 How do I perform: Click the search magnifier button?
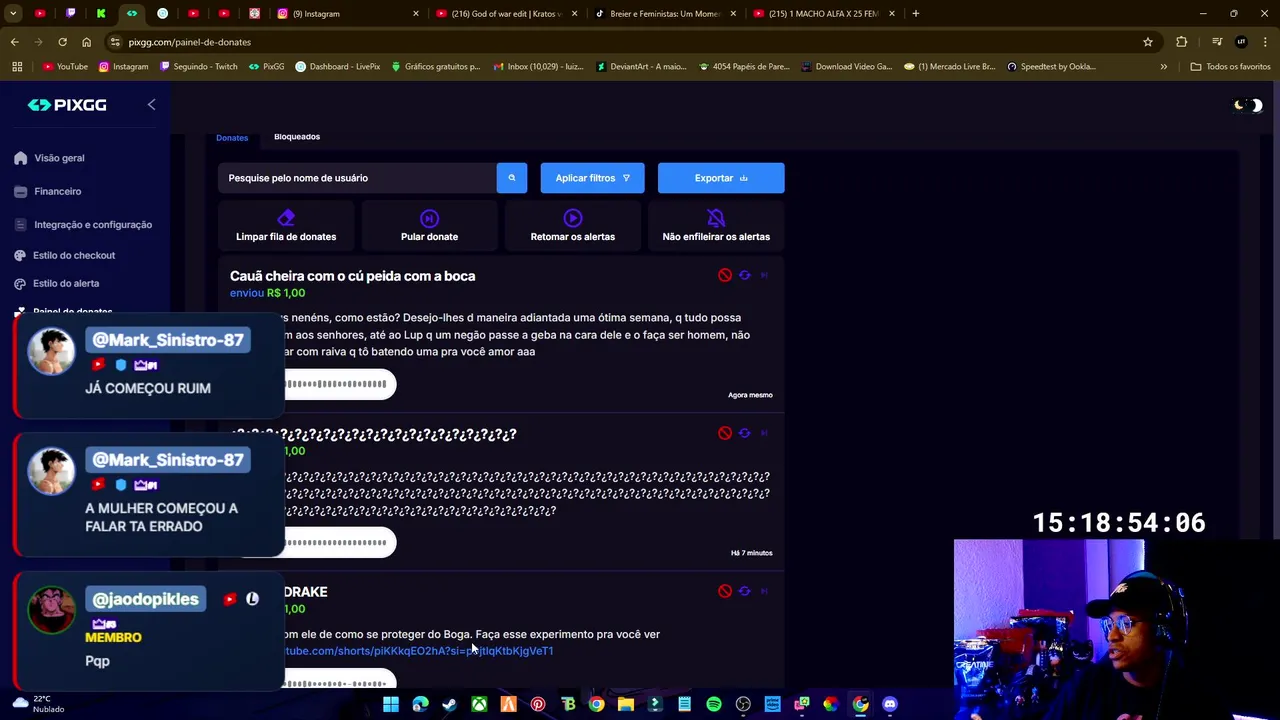click(511, 178)
